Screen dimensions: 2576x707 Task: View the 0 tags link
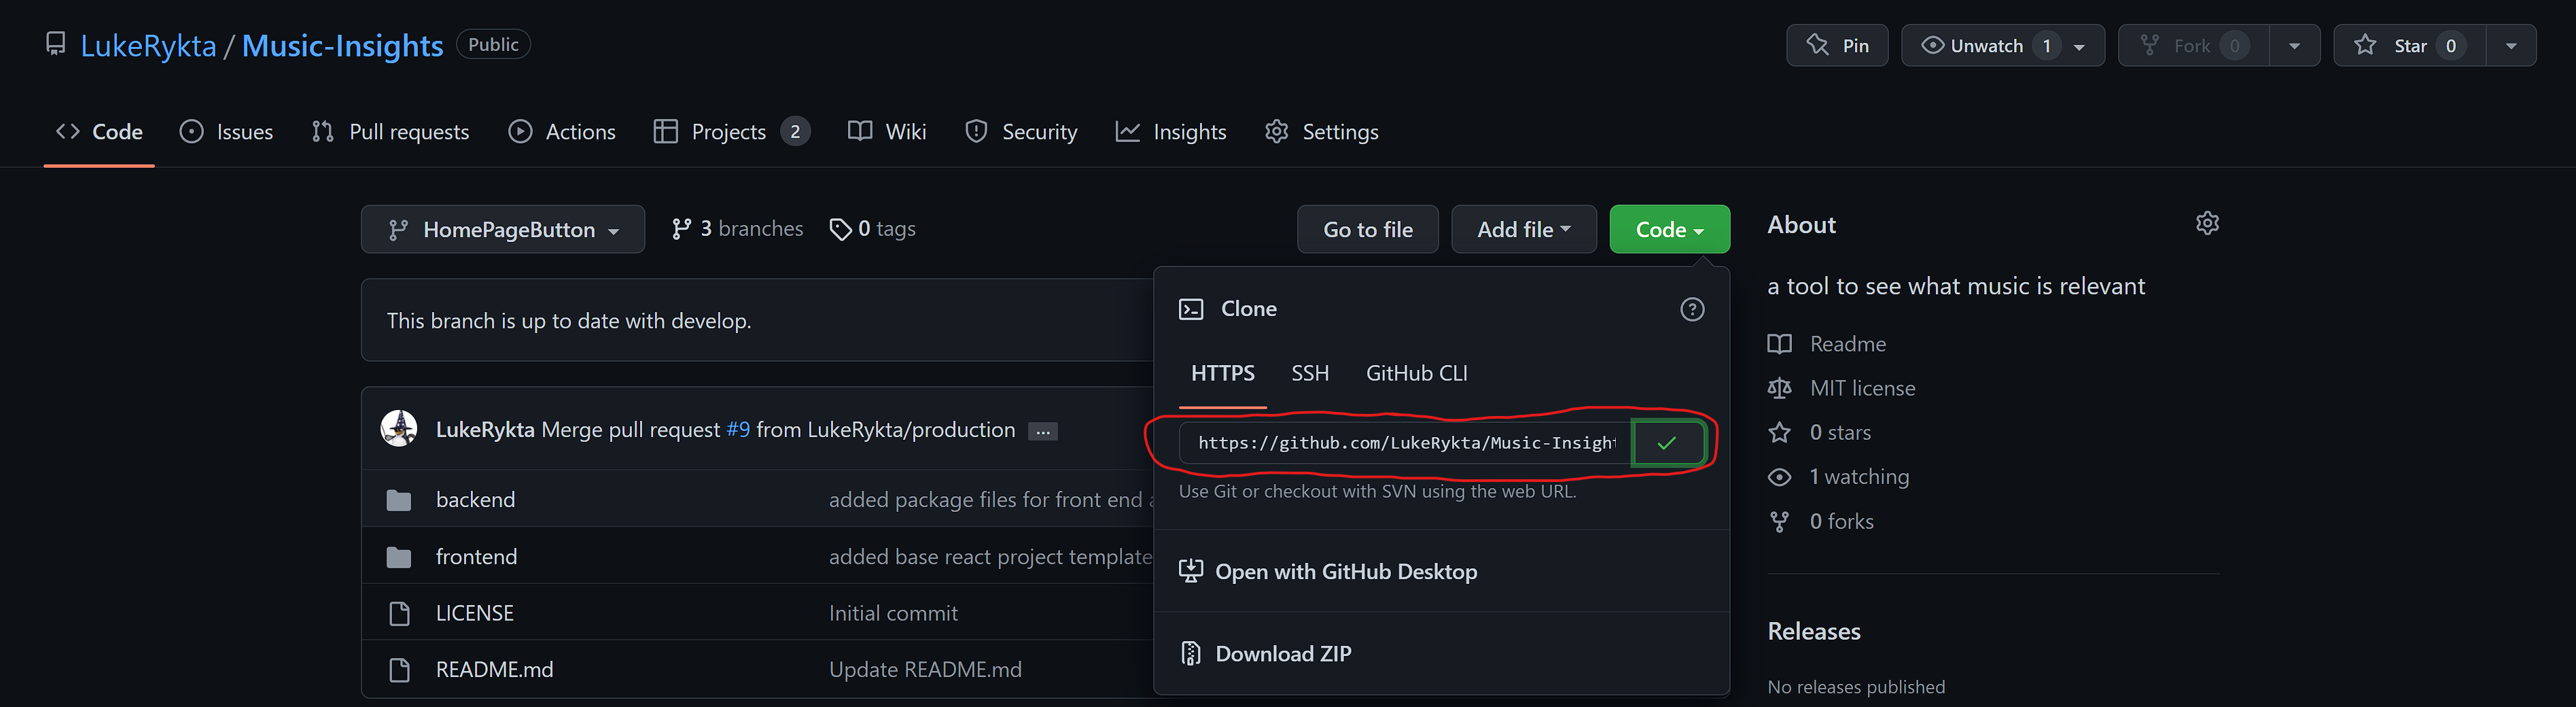pyautogui.click(x=872, y=229)
